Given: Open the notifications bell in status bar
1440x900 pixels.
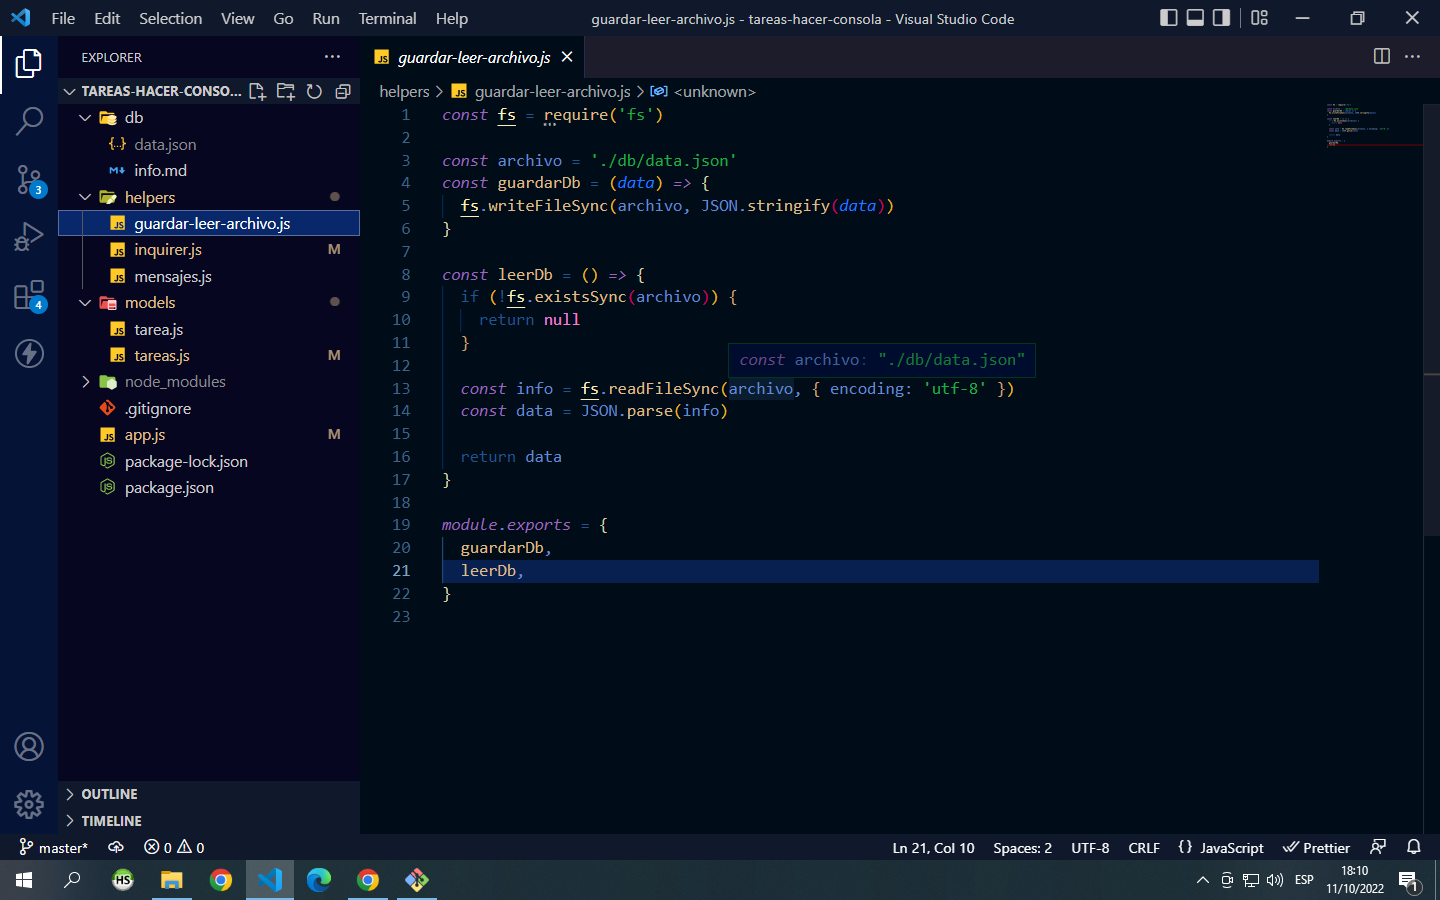Looking at the screenshot, I should click(1413, 847).
